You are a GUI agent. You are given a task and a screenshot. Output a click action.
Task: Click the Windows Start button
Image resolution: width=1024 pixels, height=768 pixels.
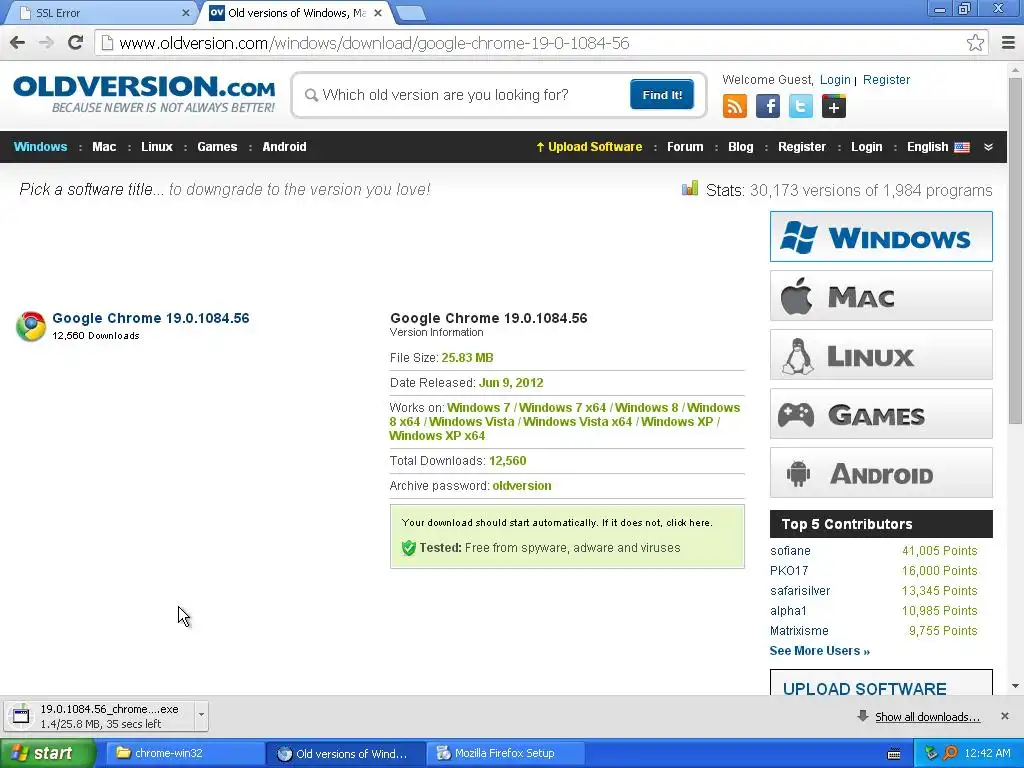click(x=48, y=753)
